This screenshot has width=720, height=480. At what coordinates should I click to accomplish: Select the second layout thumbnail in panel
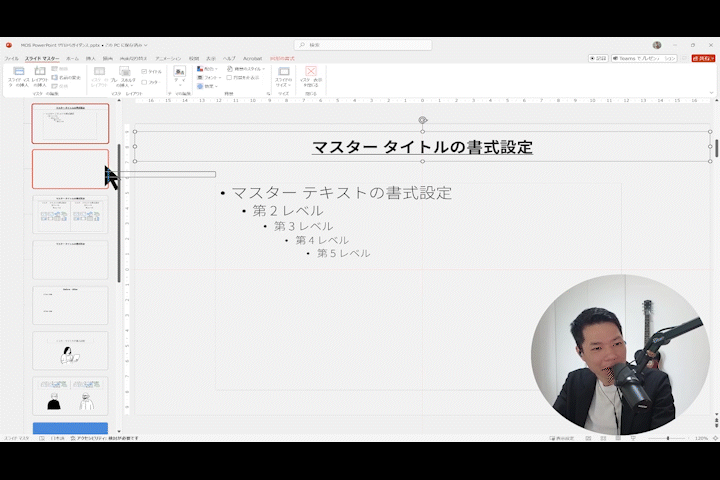click(70, 168)
